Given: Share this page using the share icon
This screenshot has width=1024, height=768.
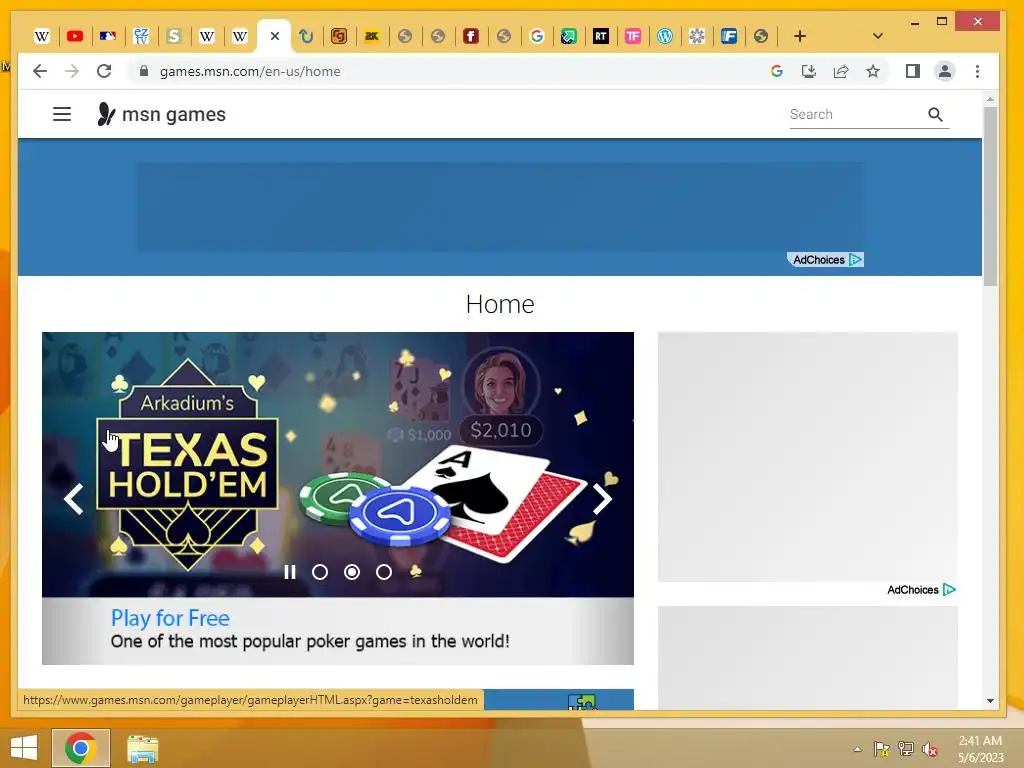Looking at the screenshot, I should [840, 71].
